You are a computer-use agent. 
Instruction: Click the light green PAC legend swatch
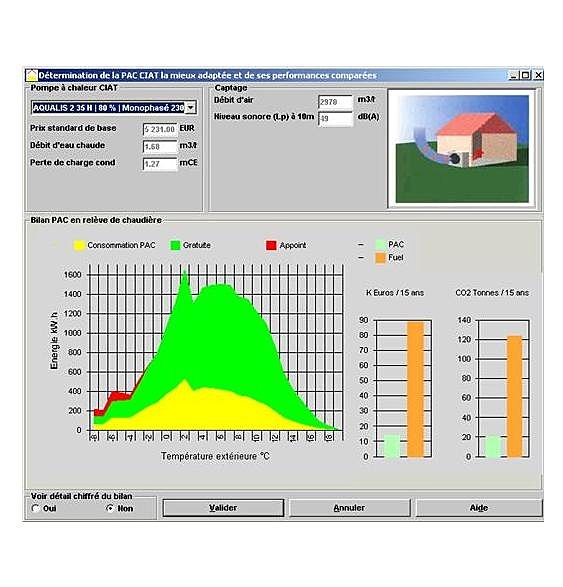(380, 244)
